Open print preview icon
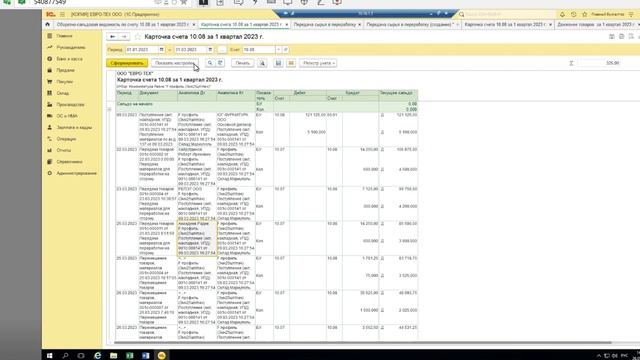Screen dimensions: 640x360 pos(262,63)
